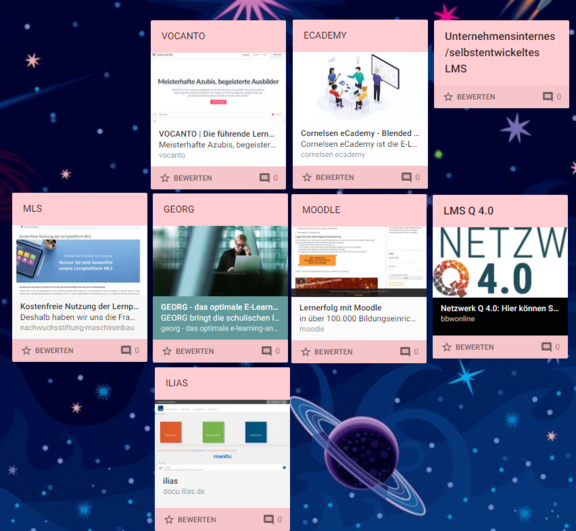Click 'bbwonline' source text
This screenshot has height=531, width=576.
458,319
